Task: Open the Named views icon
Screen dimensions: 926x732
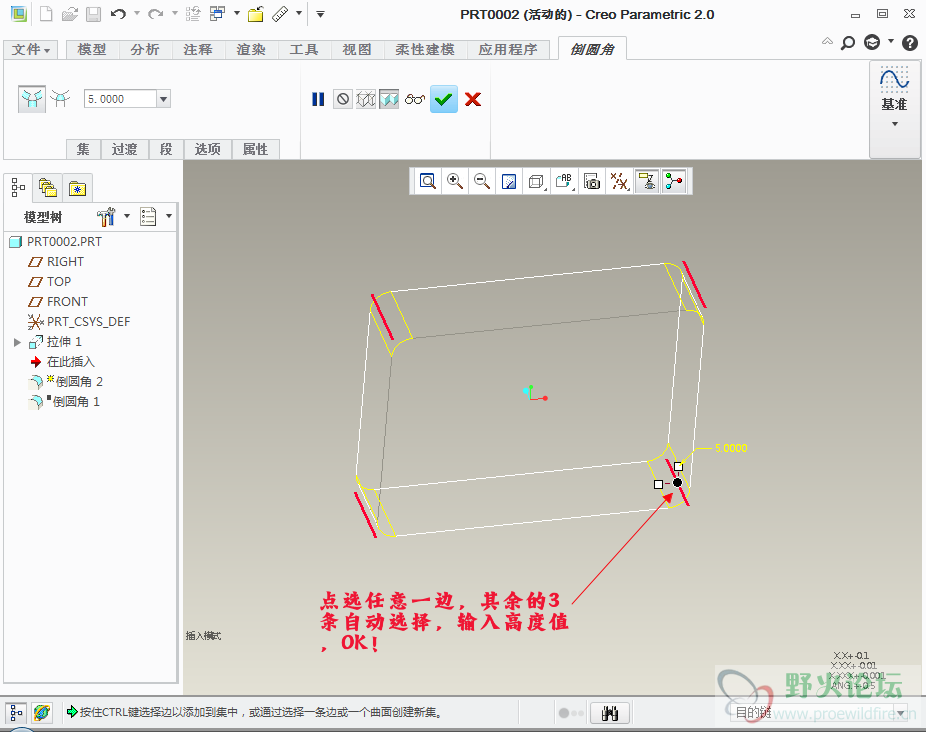Action: [564, 181]
